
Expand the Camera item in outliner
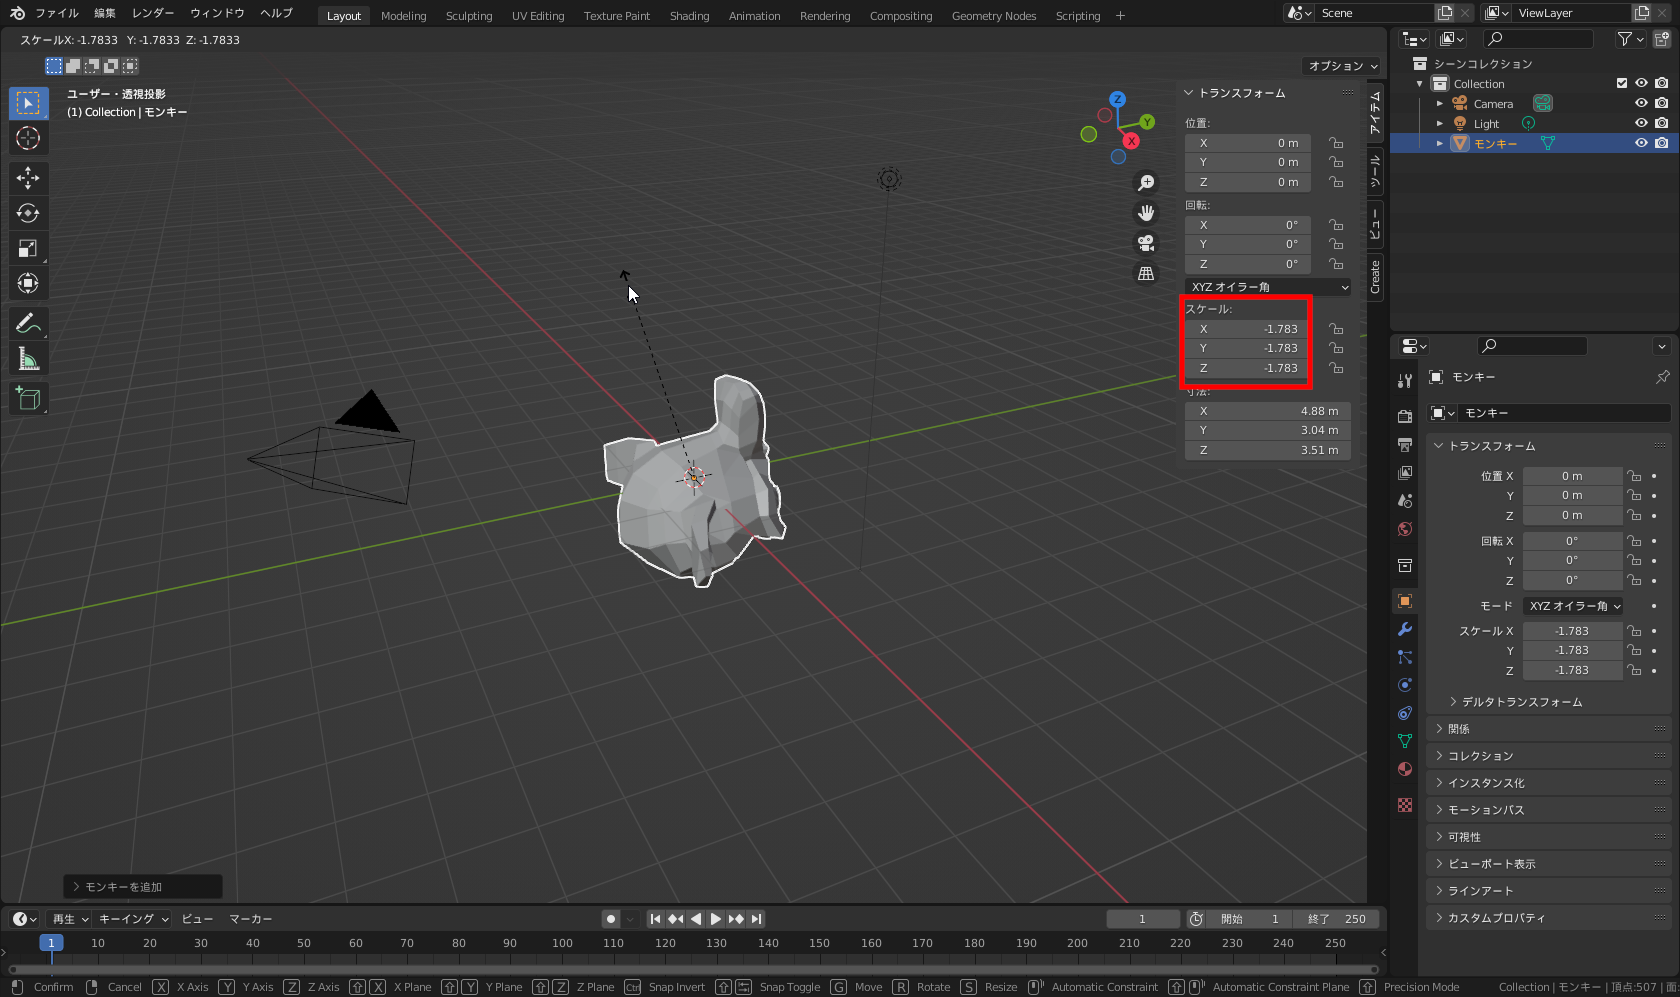[1440, 104]
